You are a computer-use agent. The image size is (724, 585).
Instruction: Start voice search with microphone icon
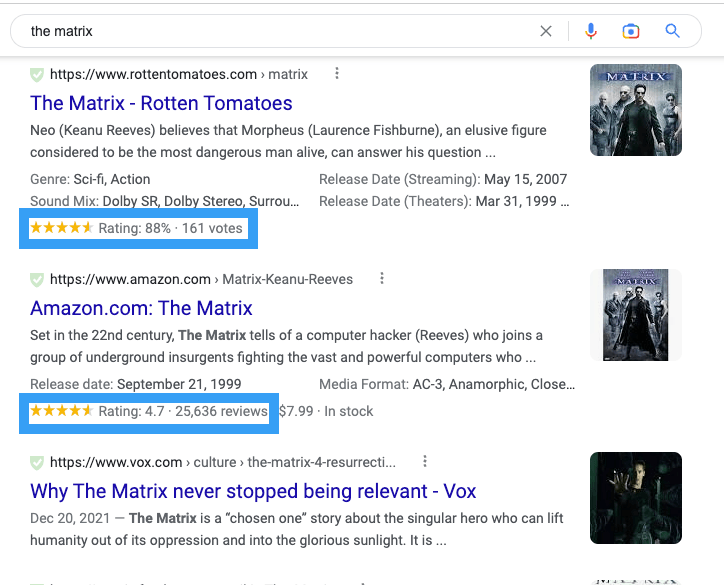tap(591, 31)
